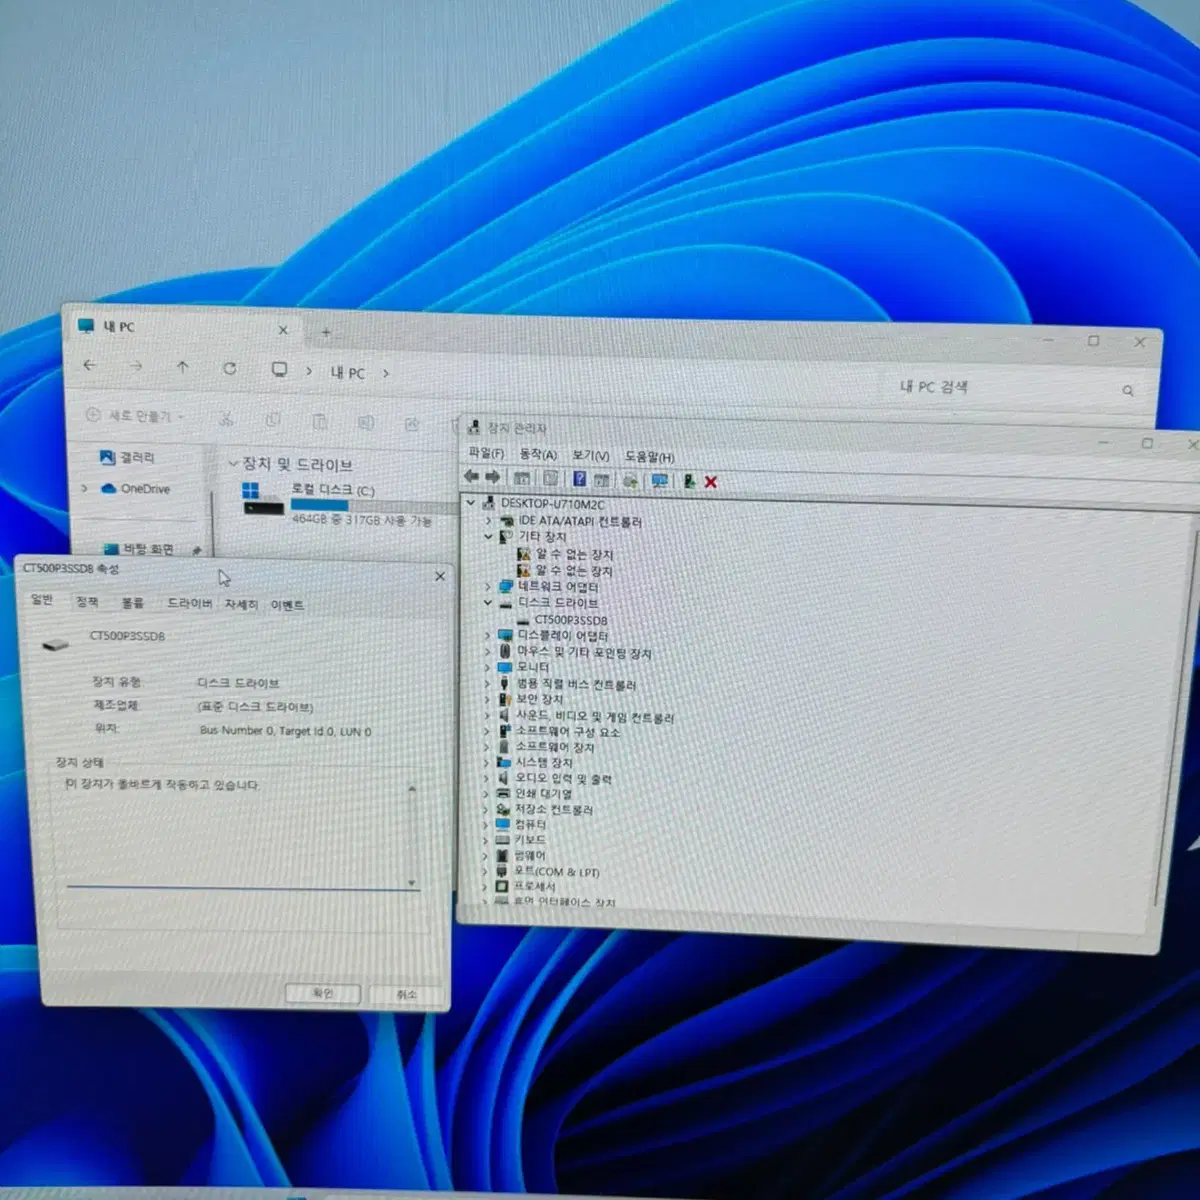This screenshot has width=1200, height=1200.
Task: Close the 내 PC Explorer tab
Action: pos(283,330)
